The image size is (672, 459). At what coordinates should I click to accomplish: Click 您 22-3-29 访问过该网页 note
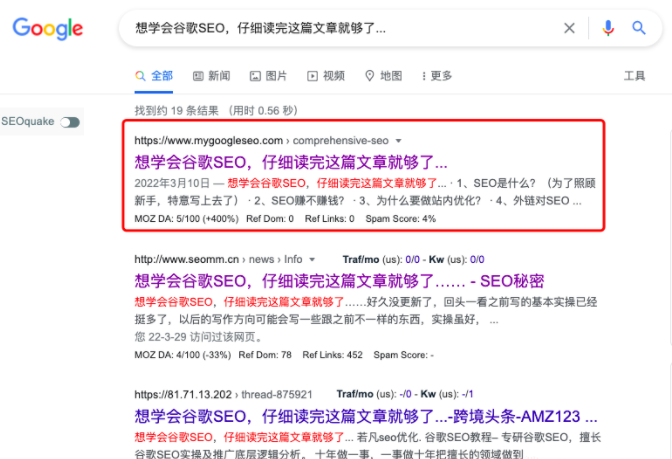click(198, 337)
